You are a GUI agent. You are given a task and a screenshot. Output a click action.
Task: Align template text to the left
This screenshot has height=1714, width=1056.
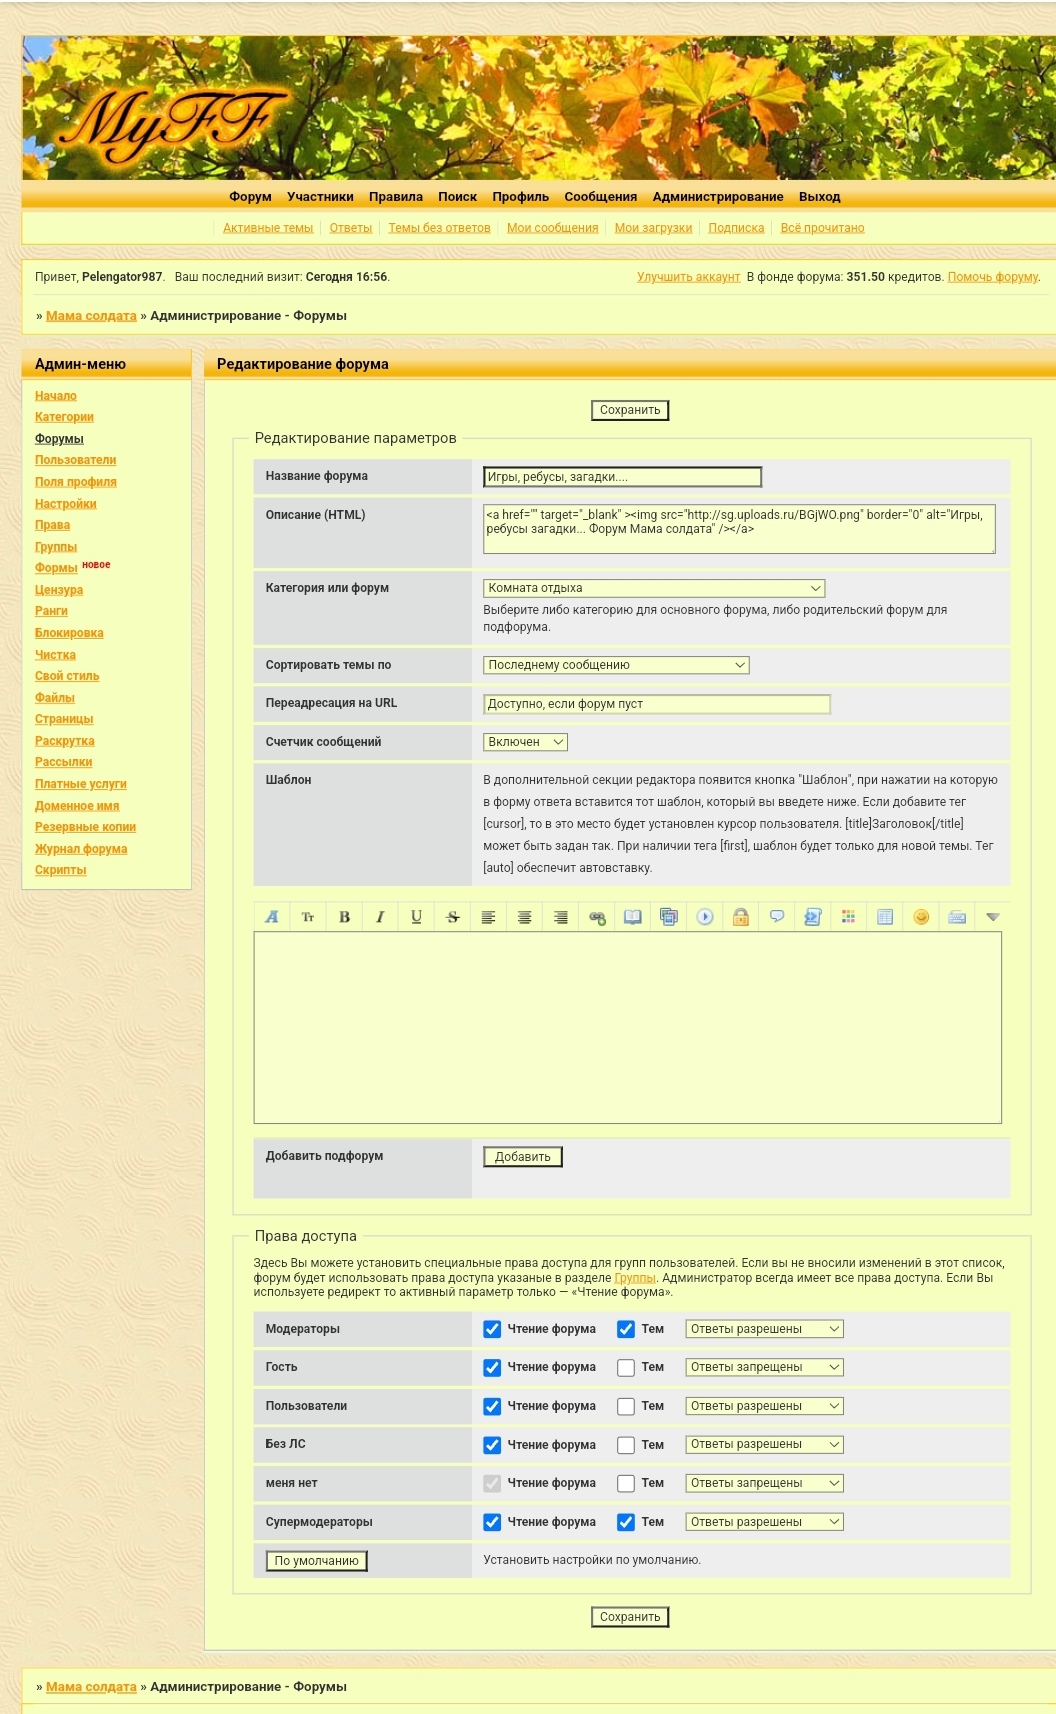pos(488,917)
